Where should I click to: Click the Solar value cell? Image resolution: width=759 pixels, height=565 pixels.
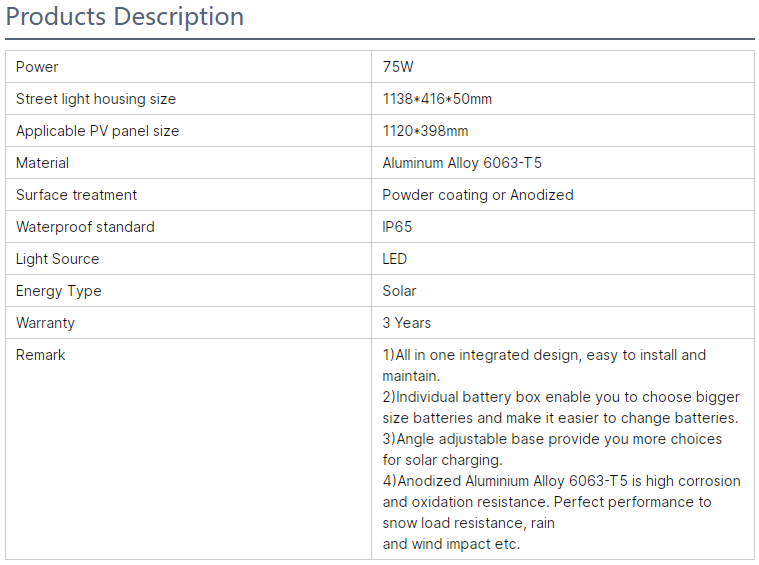(x=399, y=291)
